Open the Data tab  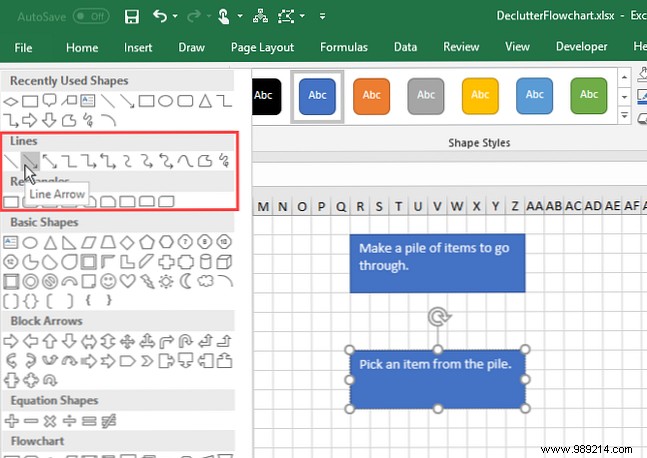pos(405,47)
